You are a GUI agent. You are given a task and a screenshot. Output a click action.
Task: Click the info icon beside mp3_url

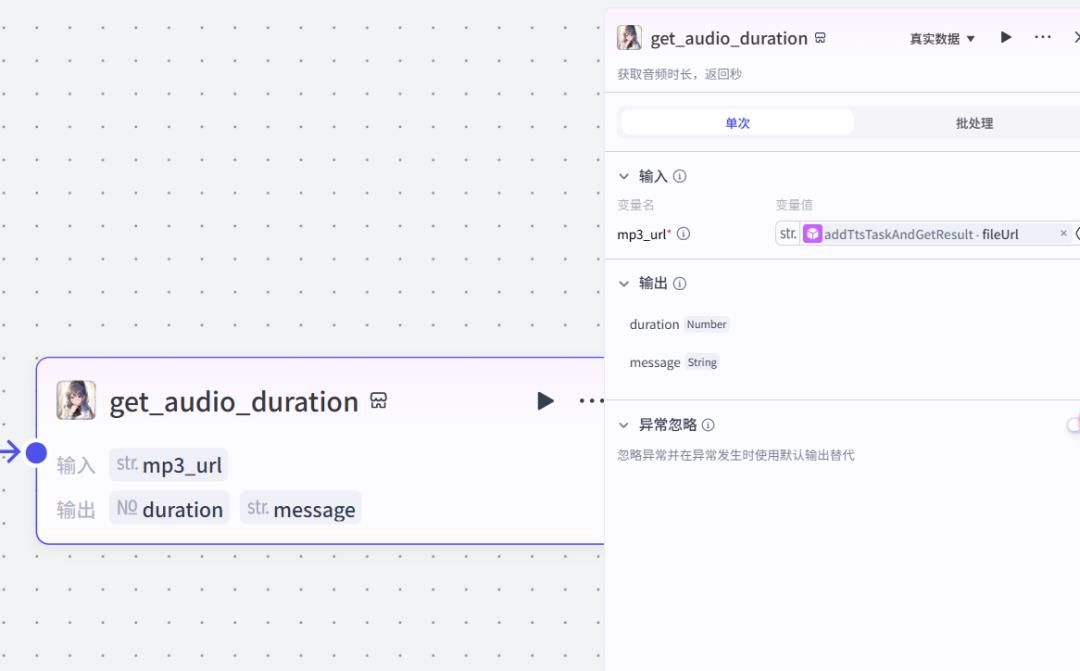click(686, 233)
